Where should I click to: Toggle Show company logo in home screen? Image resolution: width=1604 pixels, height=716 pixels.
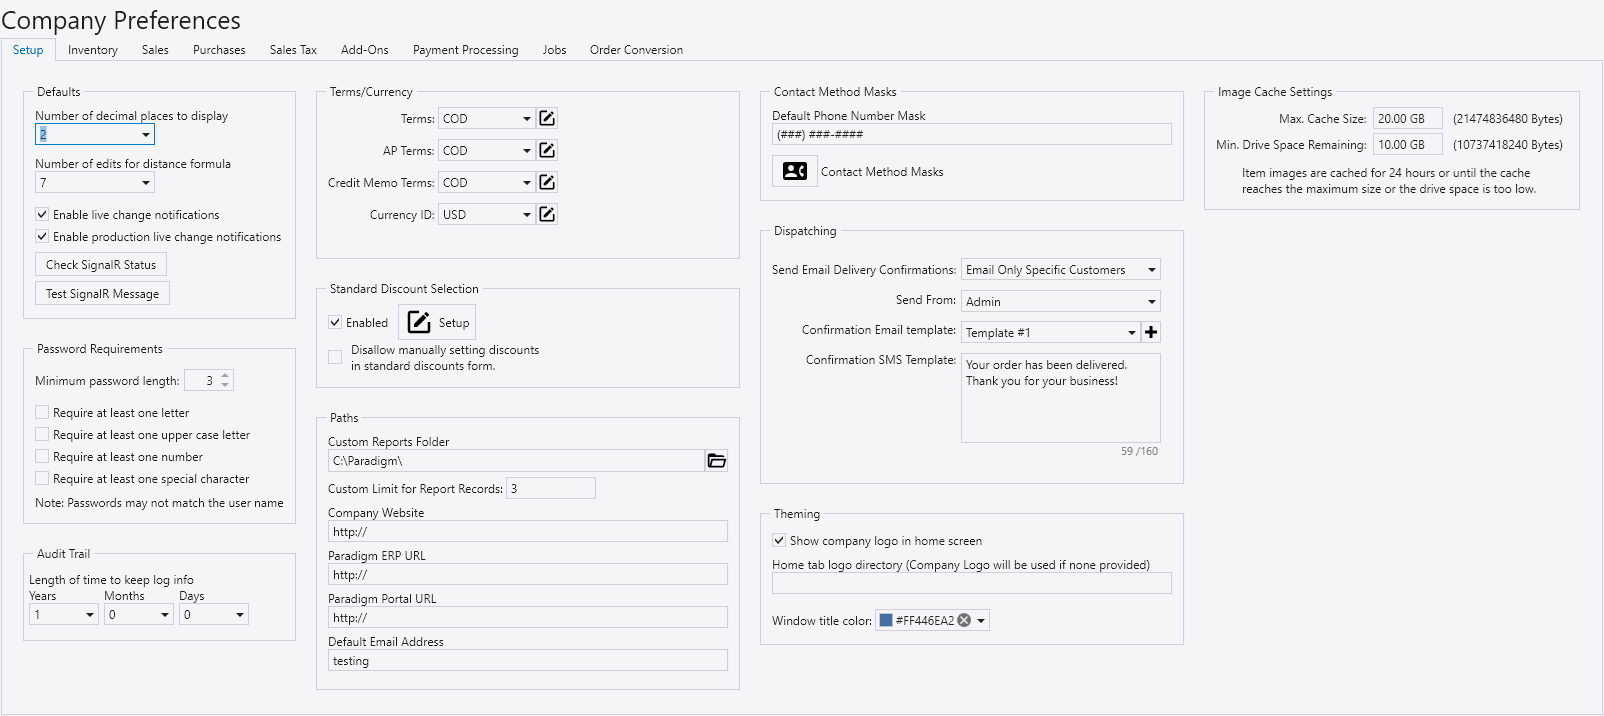tap(779, 541)
